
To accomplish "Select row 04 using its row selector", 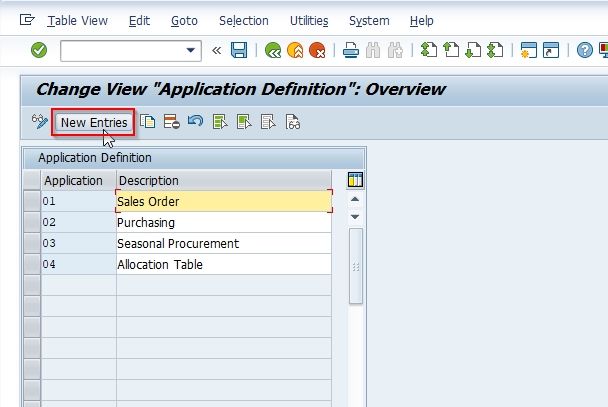I will pos(32,264).
